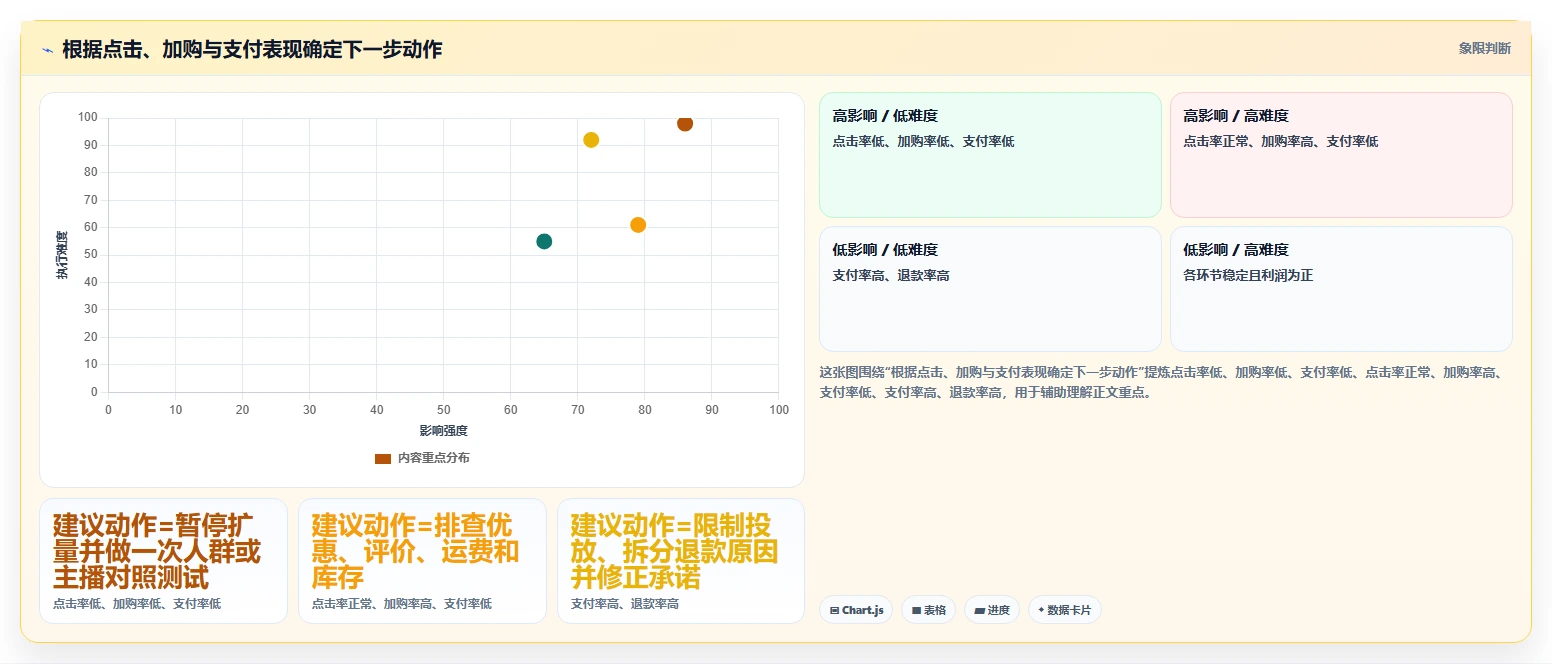Click the dark orange data point near 98
Viewport: 1552px width, 664px height.
(x=685, y=123)
